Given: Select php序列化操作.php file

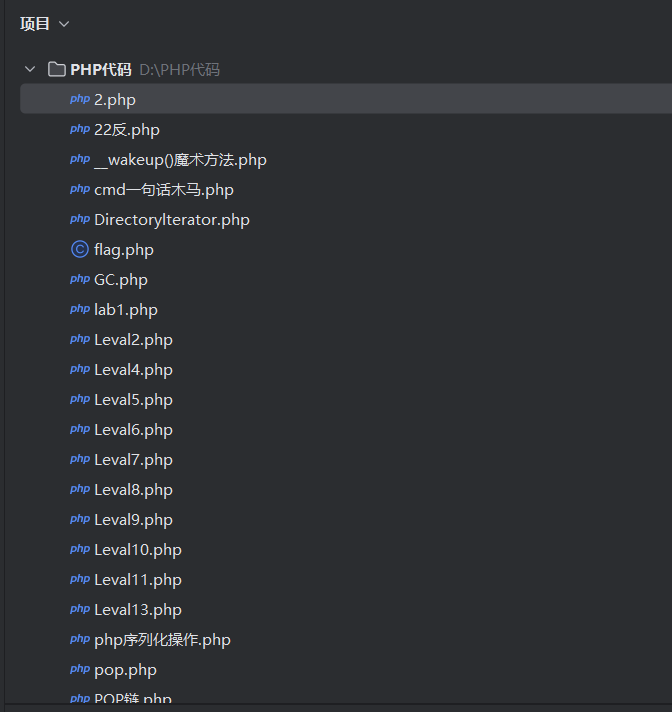Looking at the screenshot, I should 162,640.
